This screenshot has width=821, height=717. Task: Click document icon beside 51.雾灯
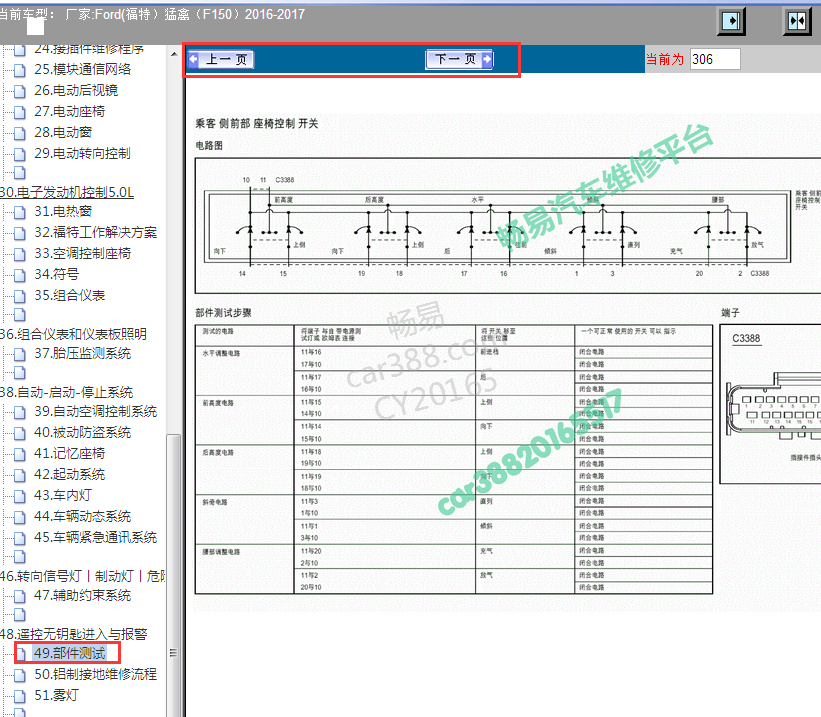tap(20, 696)
